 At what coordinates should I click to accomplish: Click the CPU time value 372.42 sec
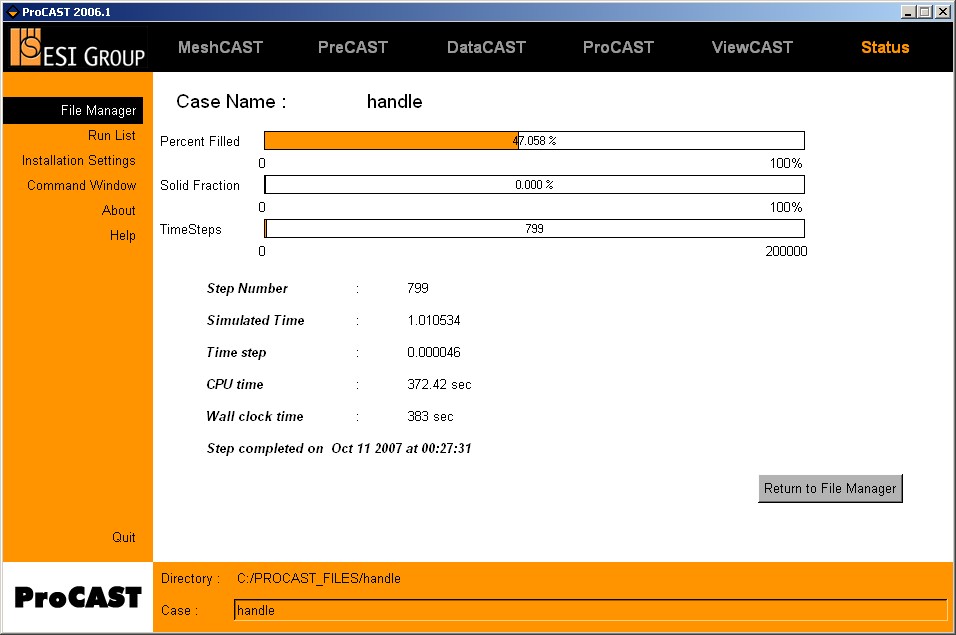click(x=439, y=385)
